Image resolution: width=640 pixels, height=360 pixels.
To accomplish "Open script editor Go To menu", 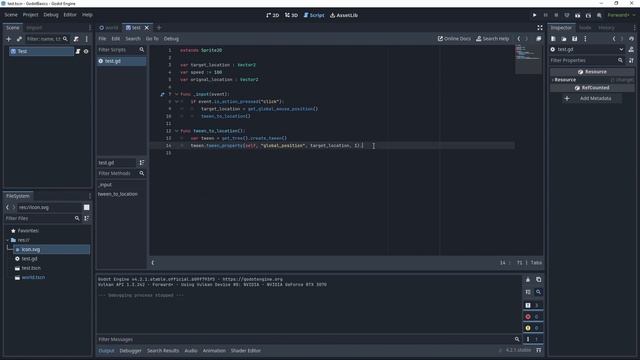I will (152, 39).
